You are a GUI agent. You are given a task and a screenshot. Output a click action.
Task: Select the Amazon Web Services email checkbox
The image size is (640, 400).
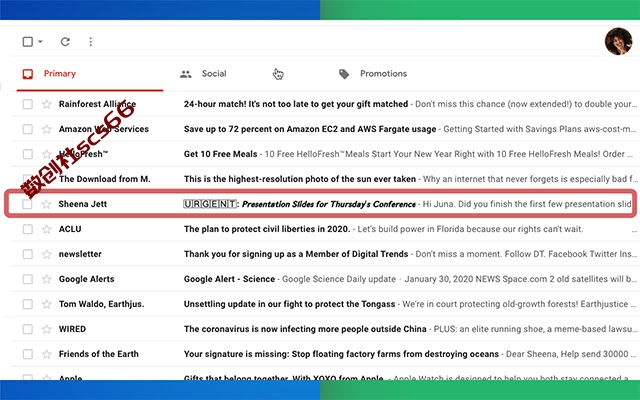point(28,129)
